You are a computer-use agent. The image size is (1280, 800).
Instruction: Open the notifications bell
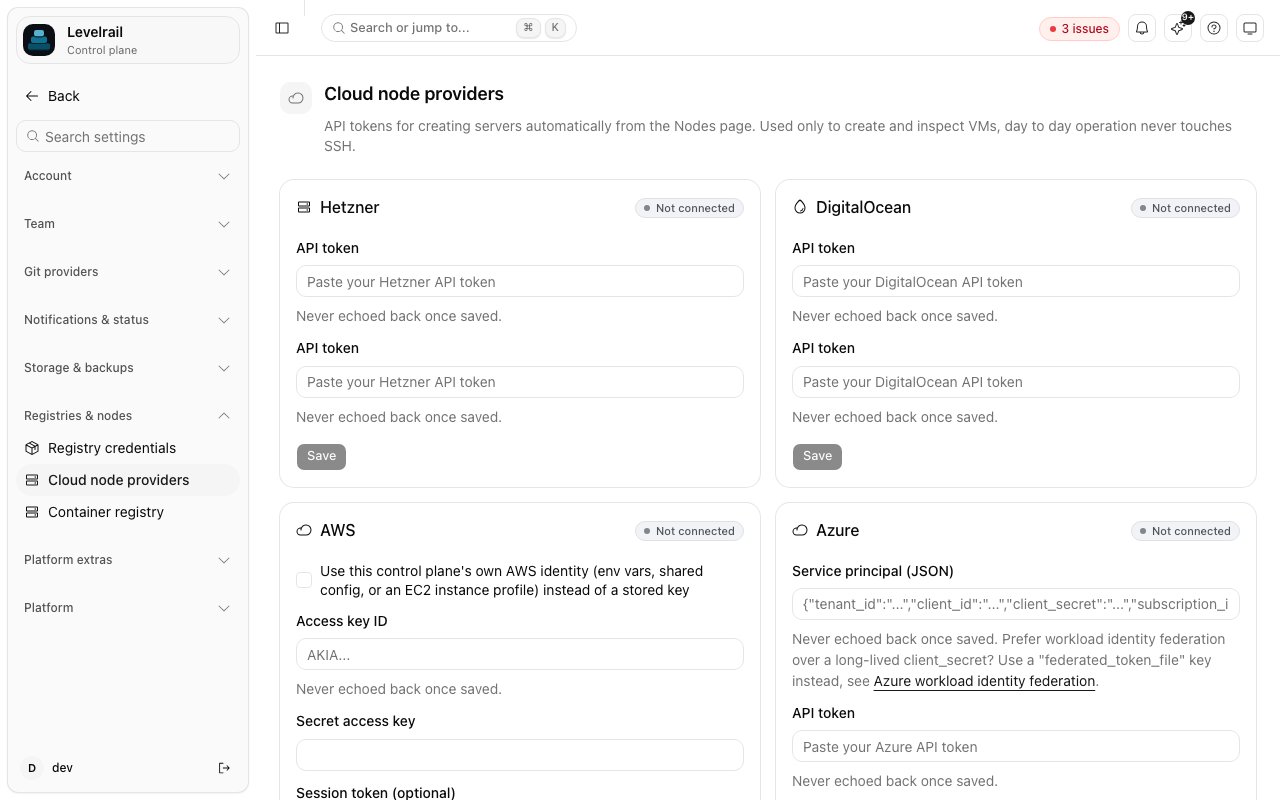[1142, 28]
